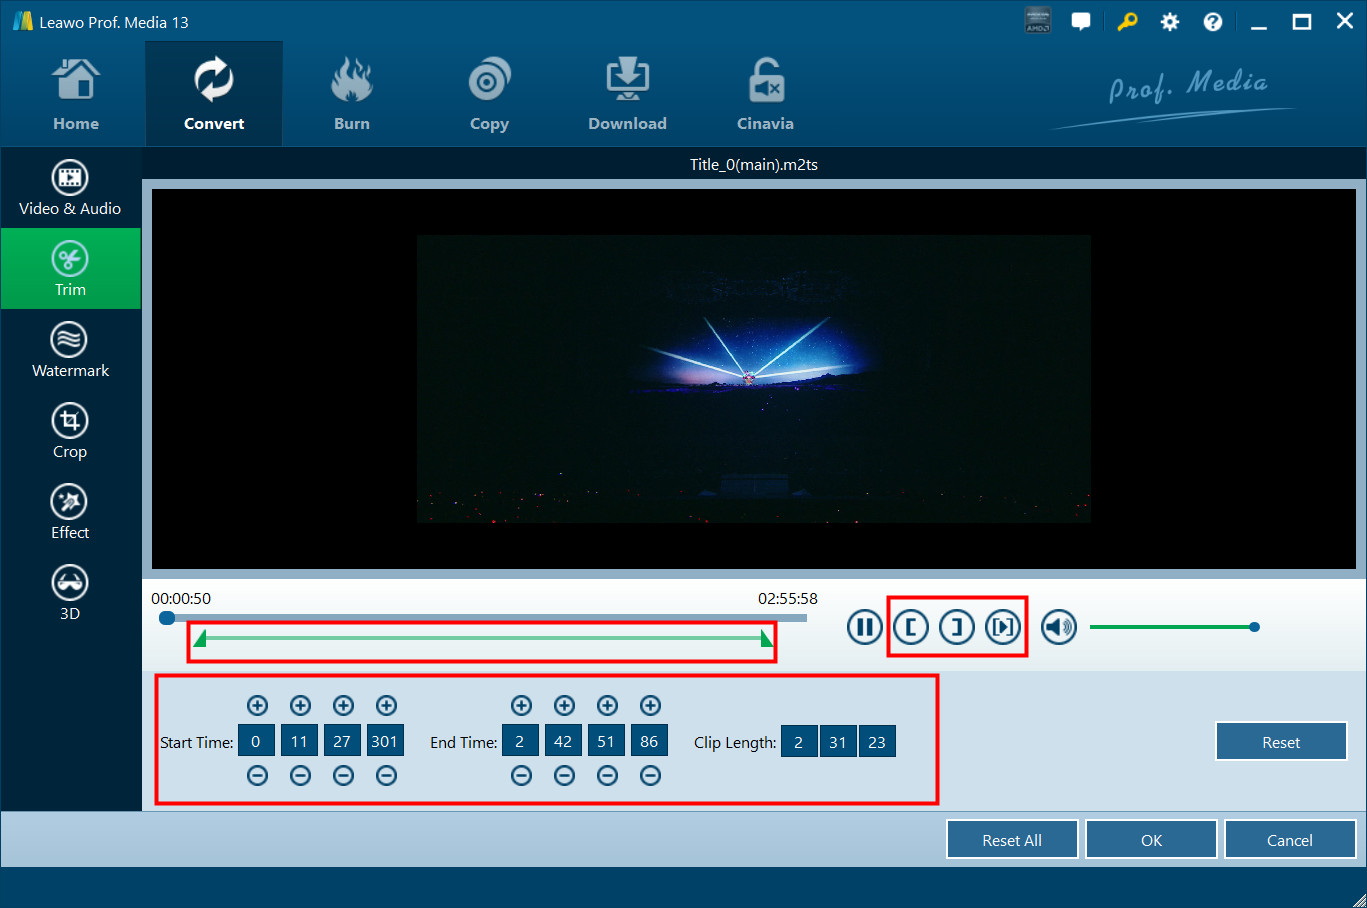Increase Start Time minutes above 11
Screen dimensions: 1367x908
300,705
